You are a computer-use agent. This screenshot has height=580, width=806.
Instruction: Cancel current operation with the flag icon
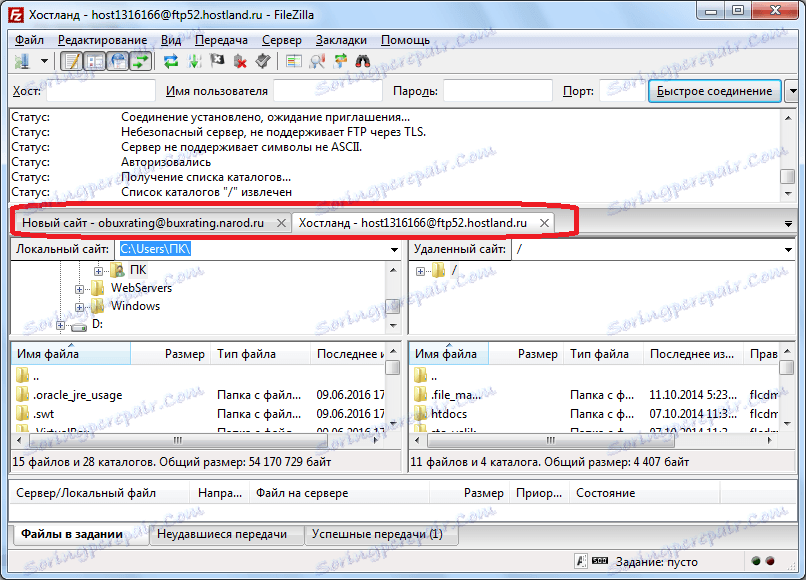[217, 62]
